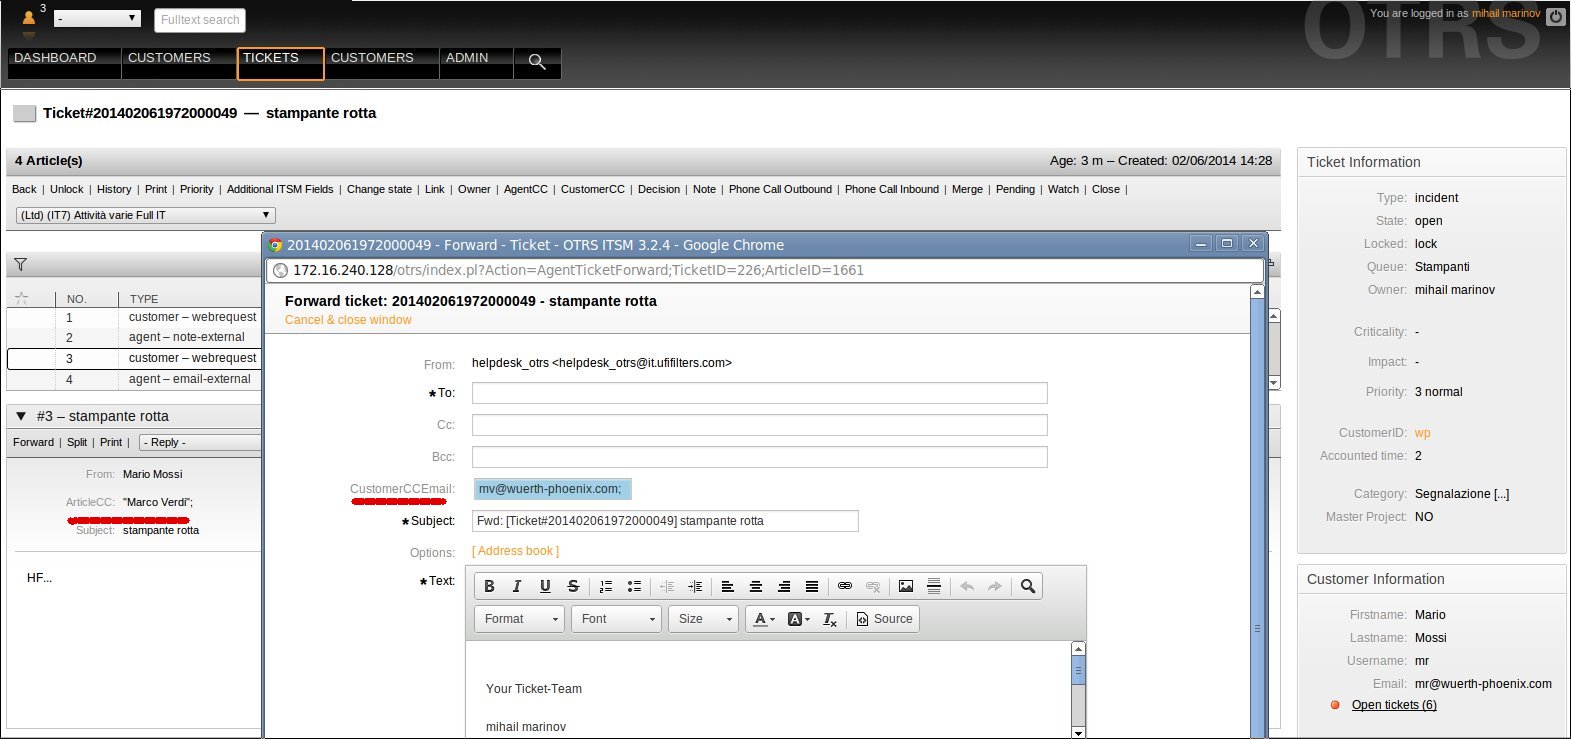This screenshot has width=1571, height=739.
Task: Click the Forward popup's vertical scrollbar
Action: pos(1257,511)
